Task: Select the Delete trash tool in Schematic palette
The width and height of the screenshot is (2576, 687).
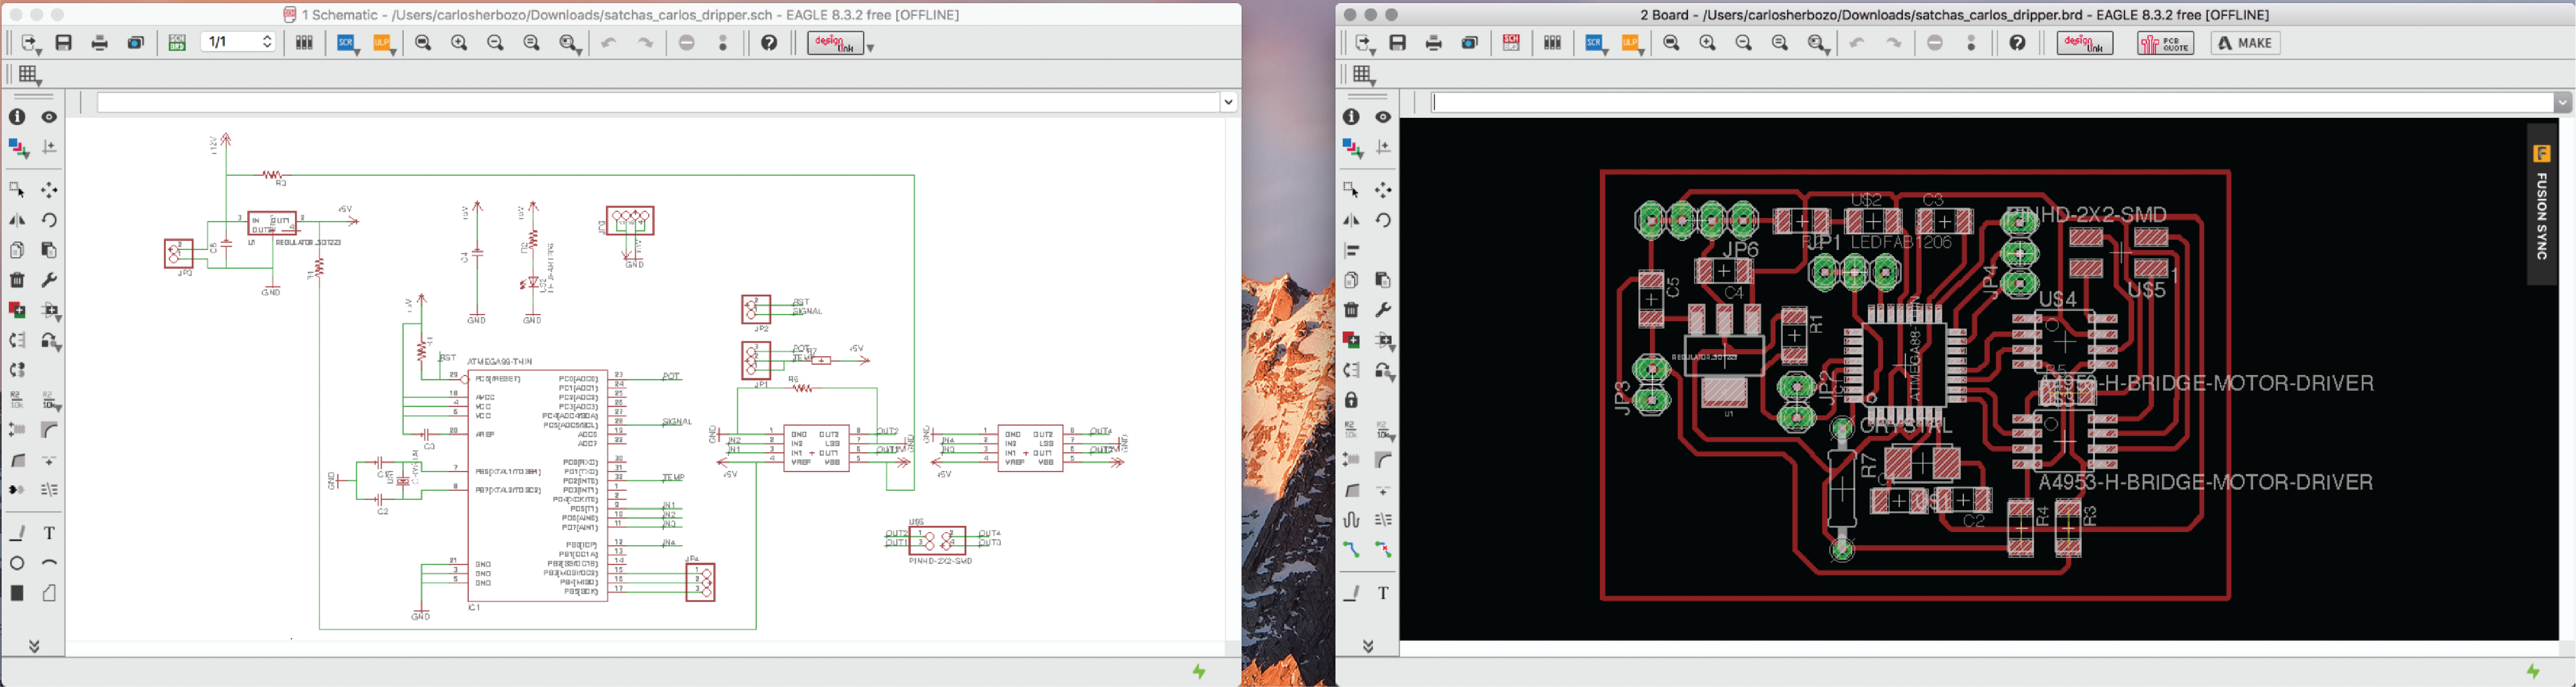Action: (x=17, y=280)
